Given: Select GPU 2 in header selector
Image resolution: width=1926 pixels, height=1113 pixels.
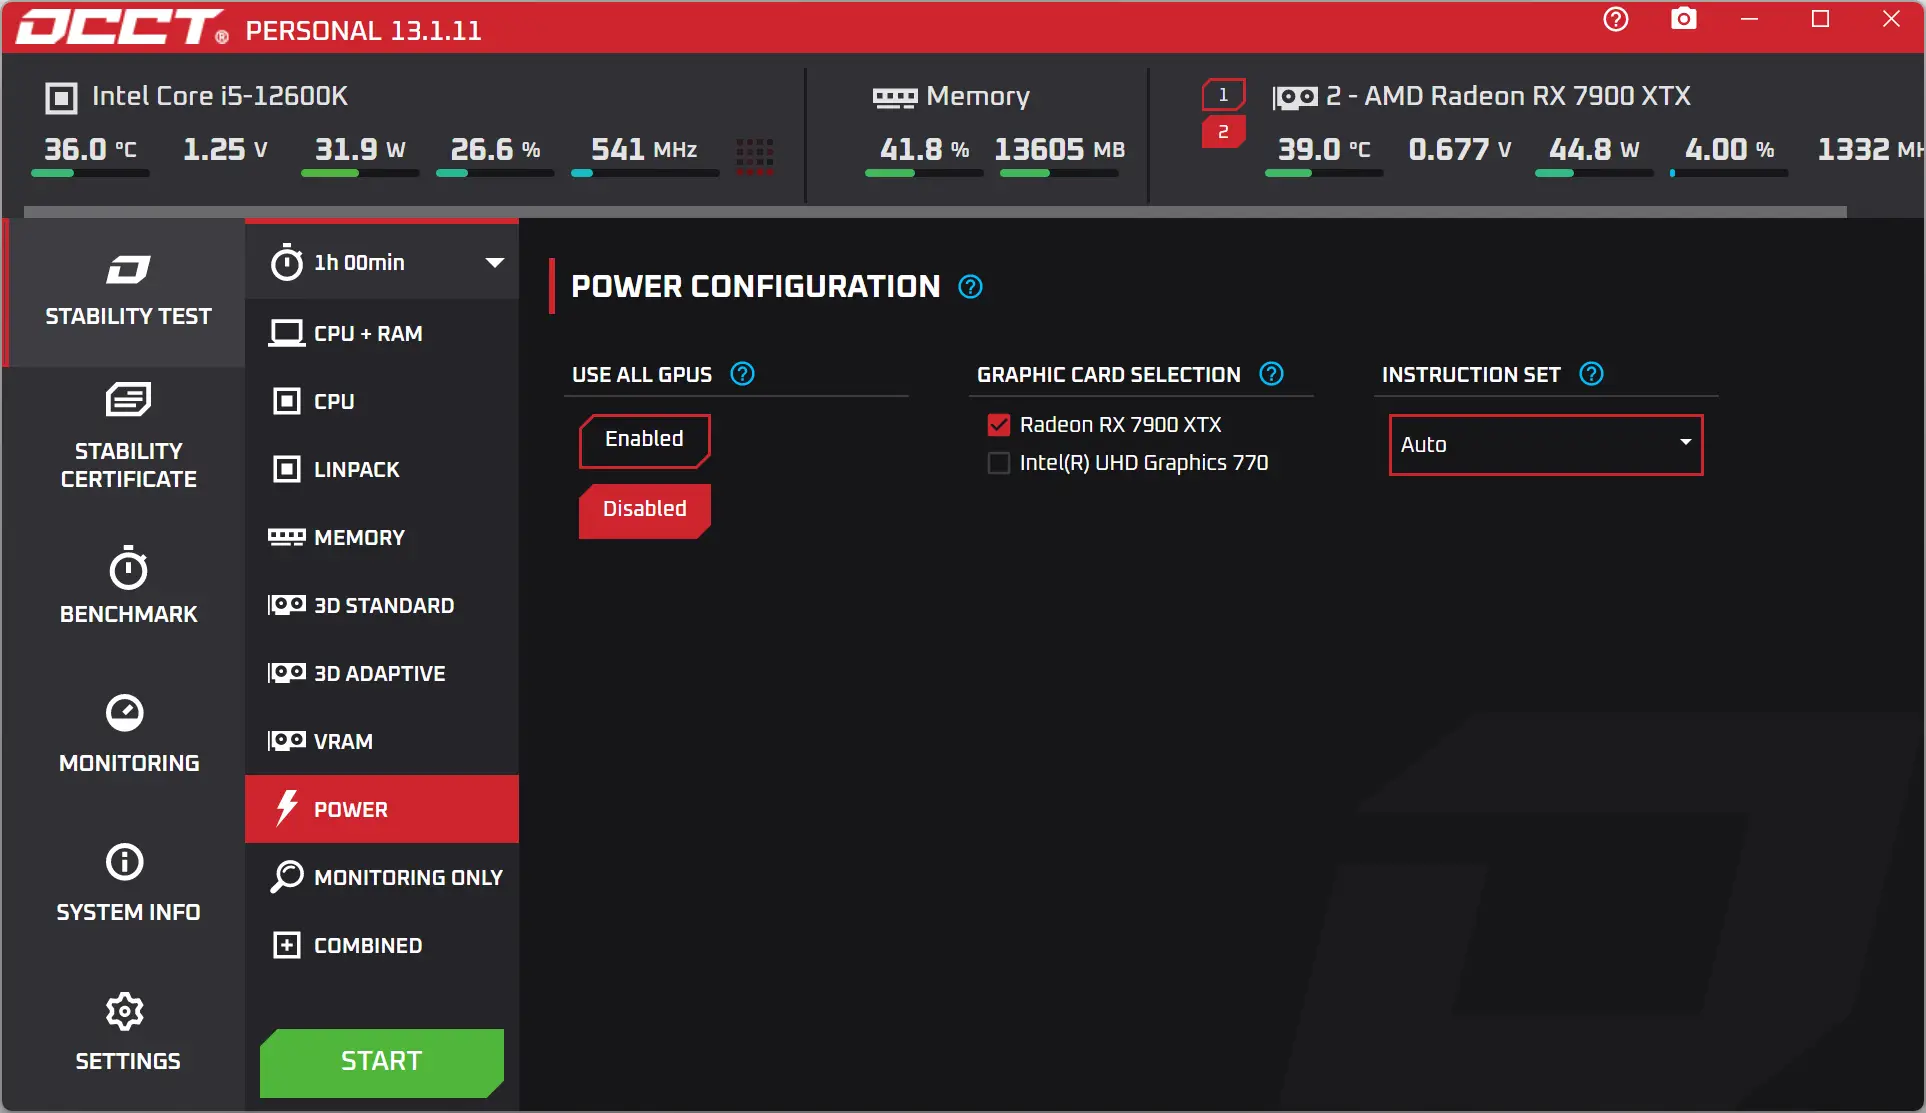Looking at the screenshot, I should coord(1223,132).
